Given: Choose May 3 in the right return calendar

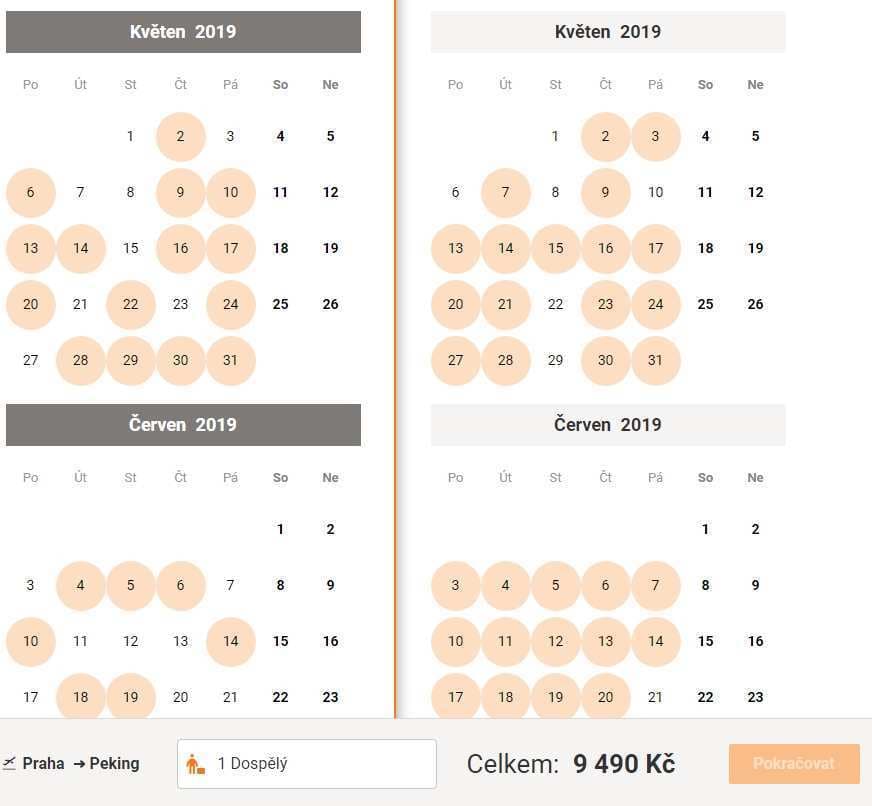Looking at the screenshot, I should coord(656,136).
